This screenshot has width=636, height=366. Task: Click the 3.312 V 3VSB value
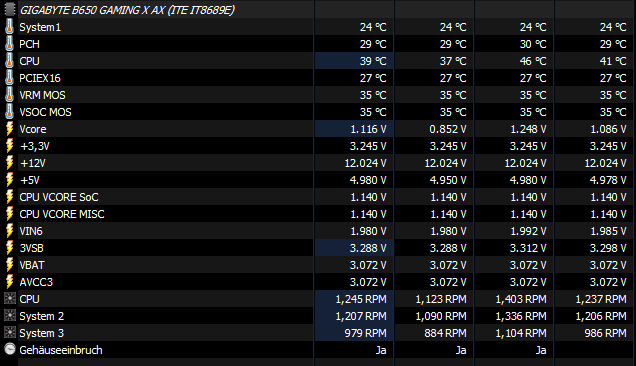click(528, 248)
